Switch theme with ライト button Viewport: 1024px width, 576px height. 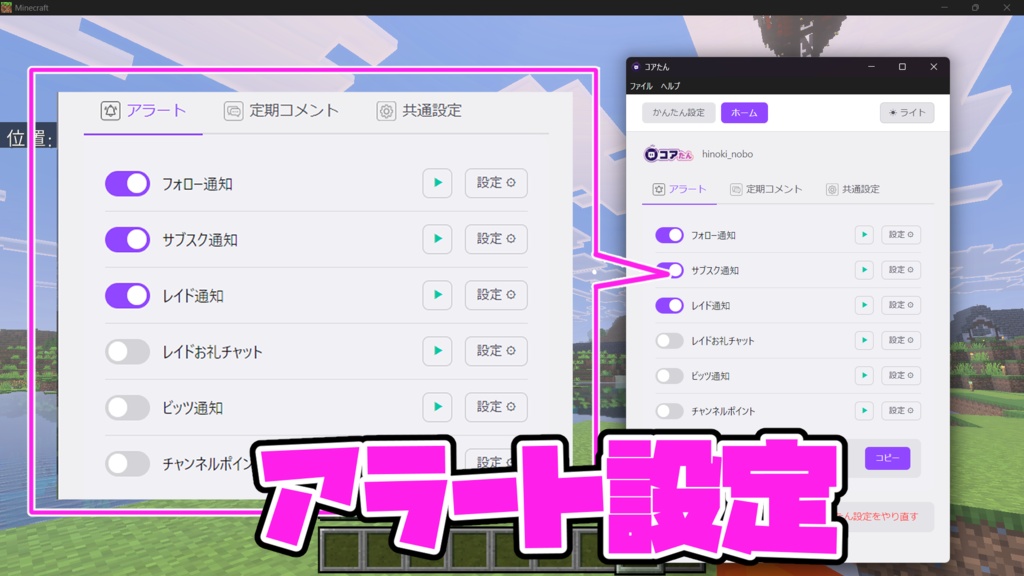coord(907,112)
